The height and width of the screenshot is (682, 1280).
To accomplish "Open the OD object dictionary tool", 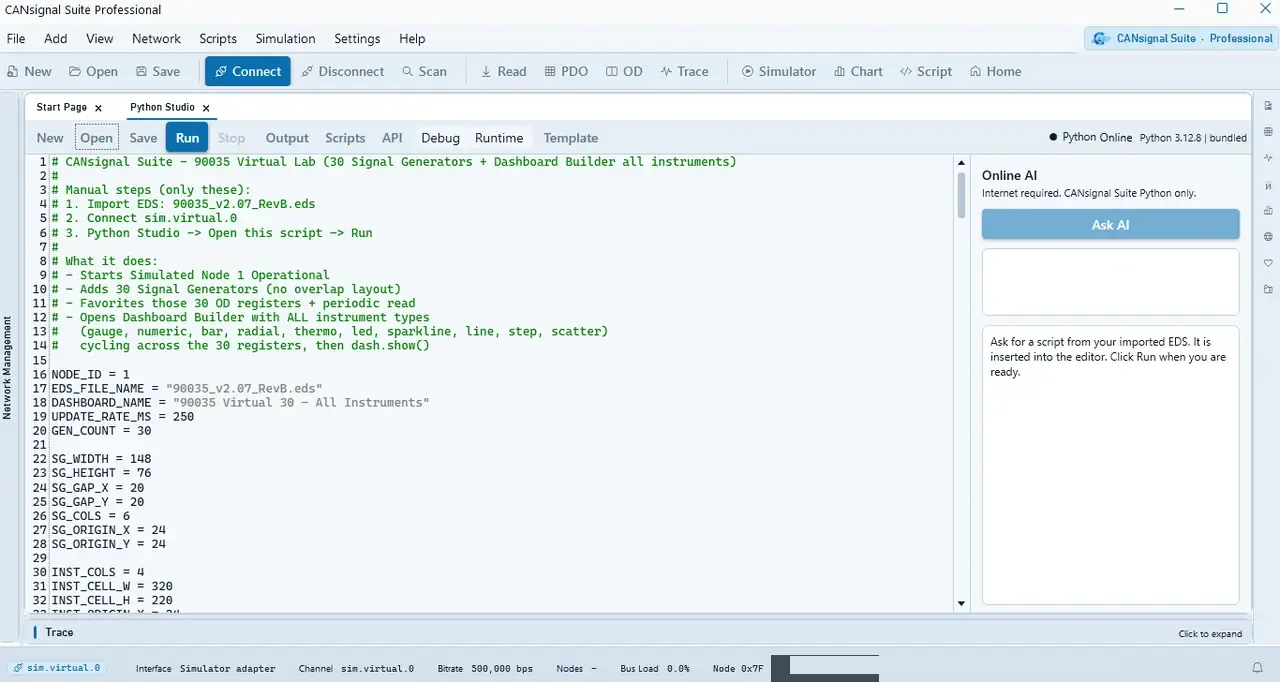I will coord(624,71).
